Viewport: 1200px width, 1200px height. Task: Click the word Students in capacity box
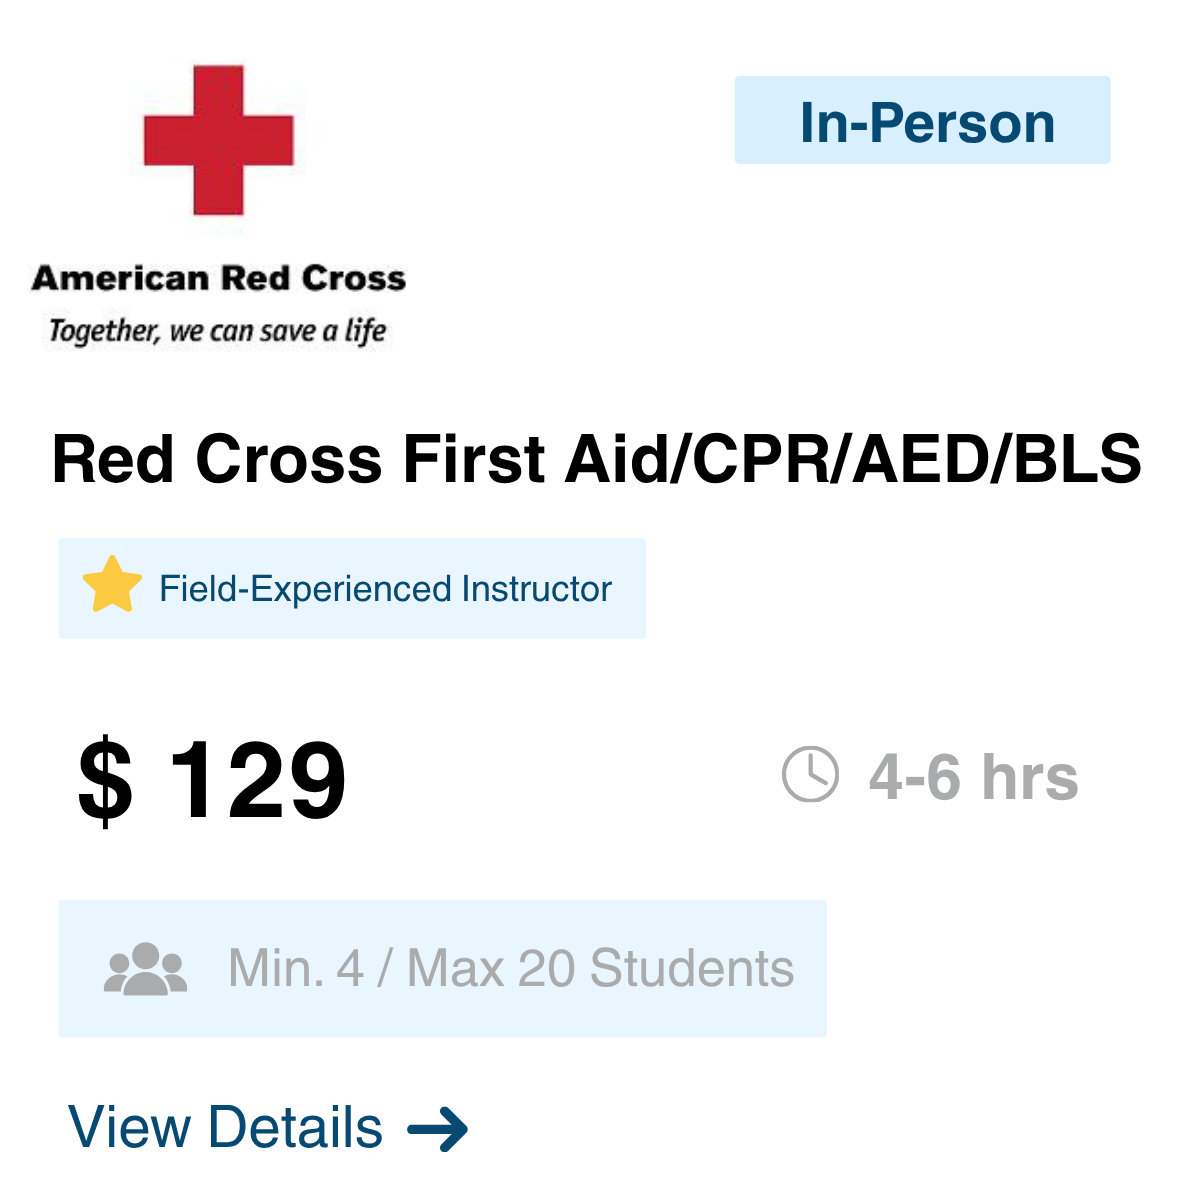point(691,968)
